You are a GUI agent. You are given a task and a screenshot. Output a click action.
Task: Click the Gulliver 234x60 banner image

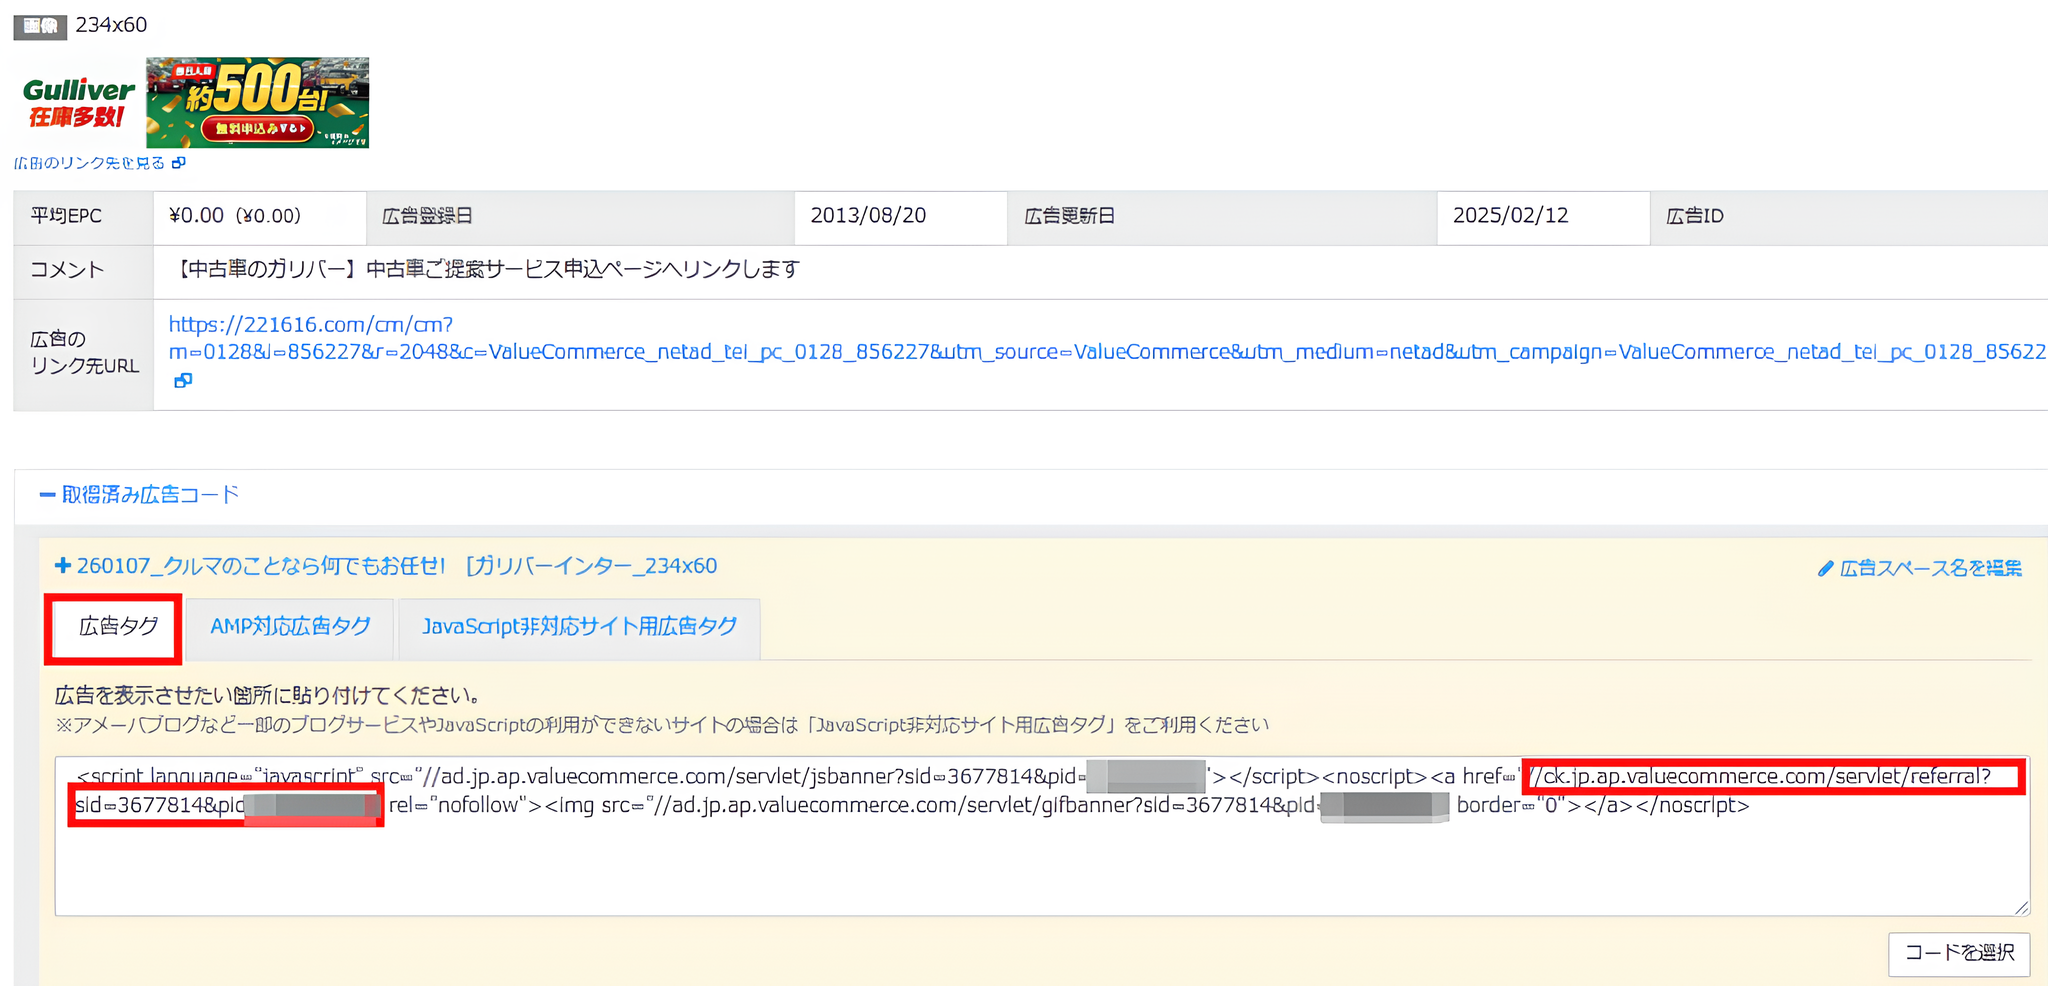(193, 103)
